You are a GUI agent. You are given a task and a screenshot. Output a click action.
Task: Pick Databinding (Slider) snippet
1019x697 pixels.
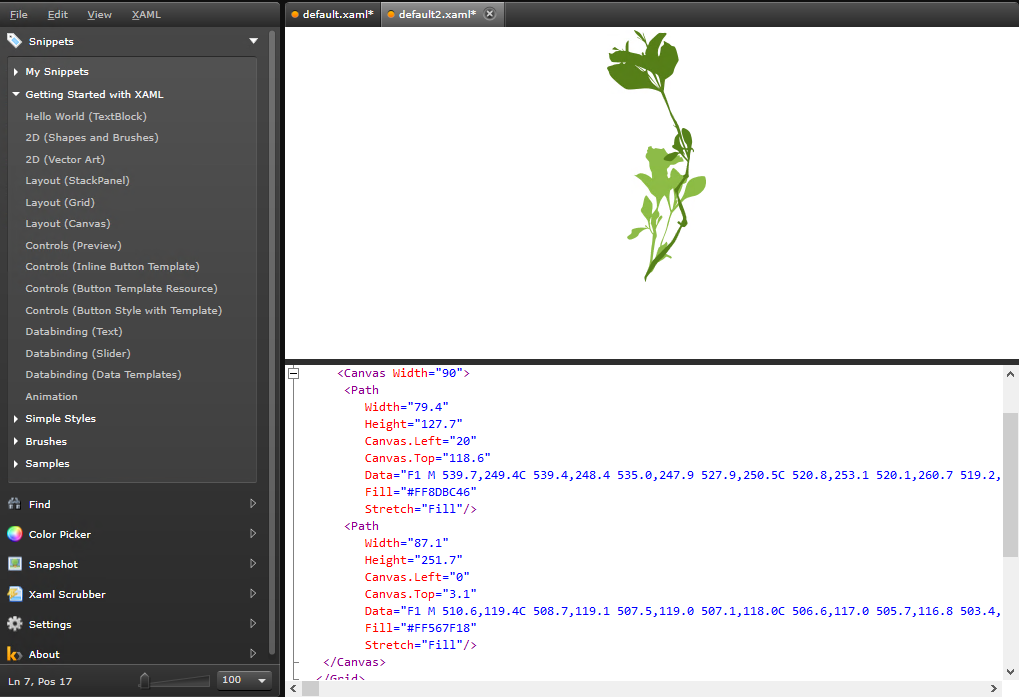pyautogui.click(x=78, y=353)
